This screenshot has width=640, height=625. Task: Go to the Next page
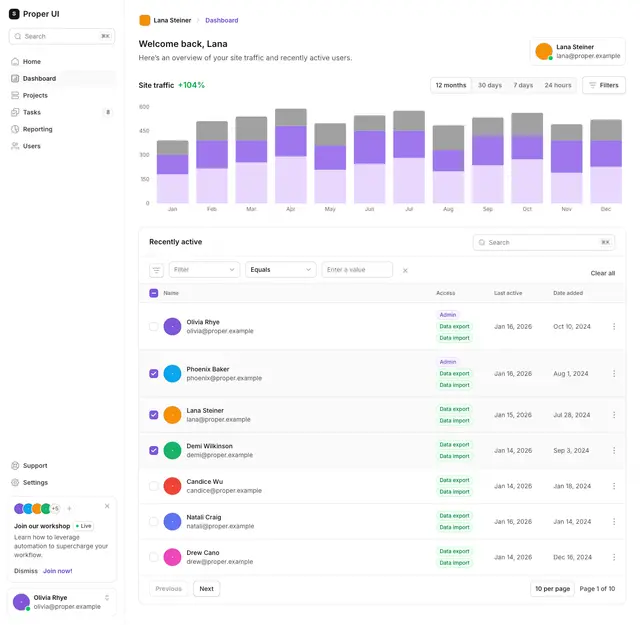coord(207,589)
